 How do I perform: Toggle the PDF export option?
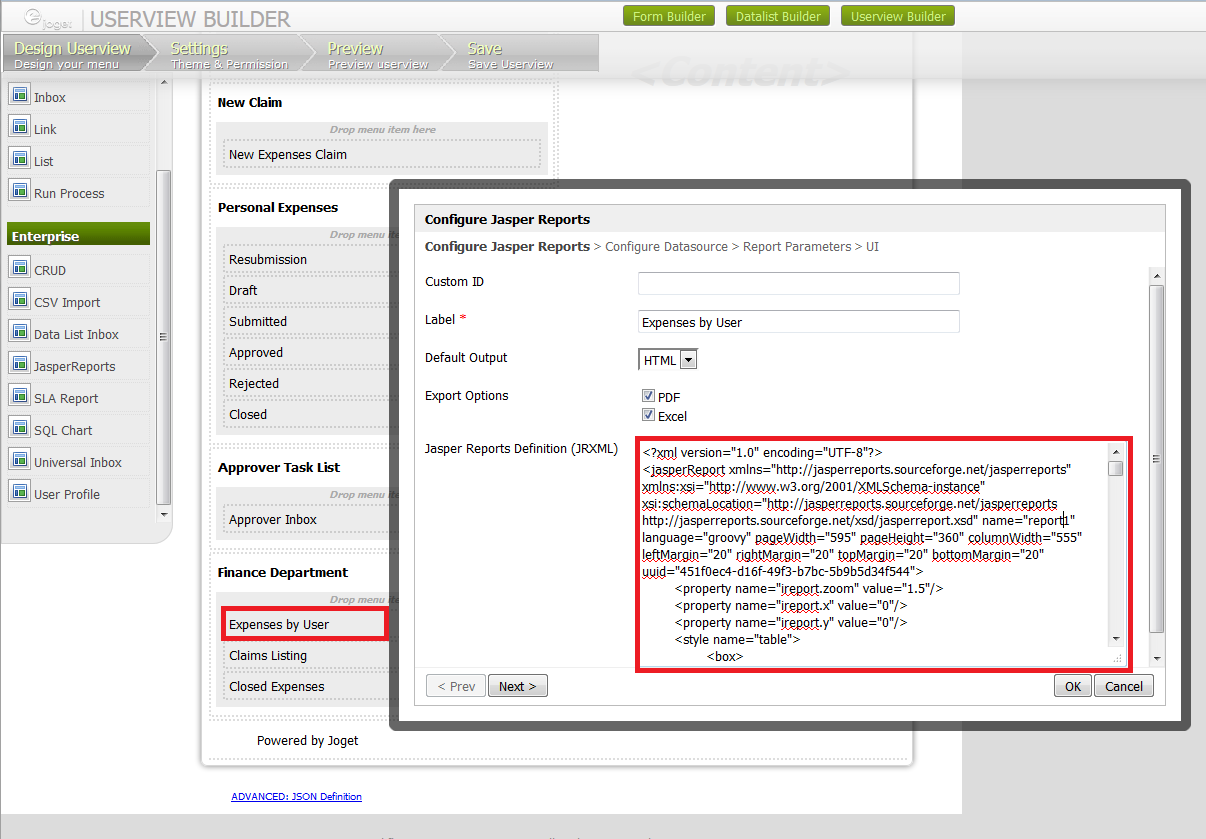point(648,396)
